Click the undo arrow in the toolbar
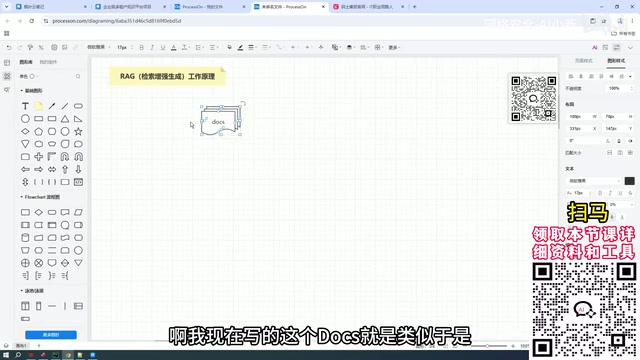This screenshot has width=640, height=360. (9, 48)
